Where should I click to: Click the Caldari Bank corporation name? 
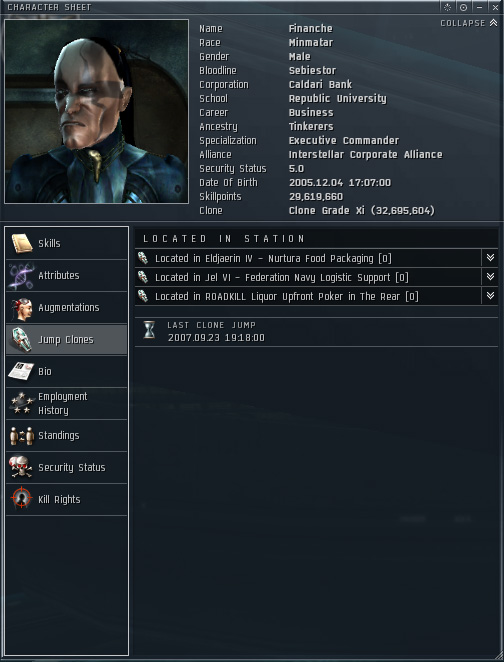(320, 84)
